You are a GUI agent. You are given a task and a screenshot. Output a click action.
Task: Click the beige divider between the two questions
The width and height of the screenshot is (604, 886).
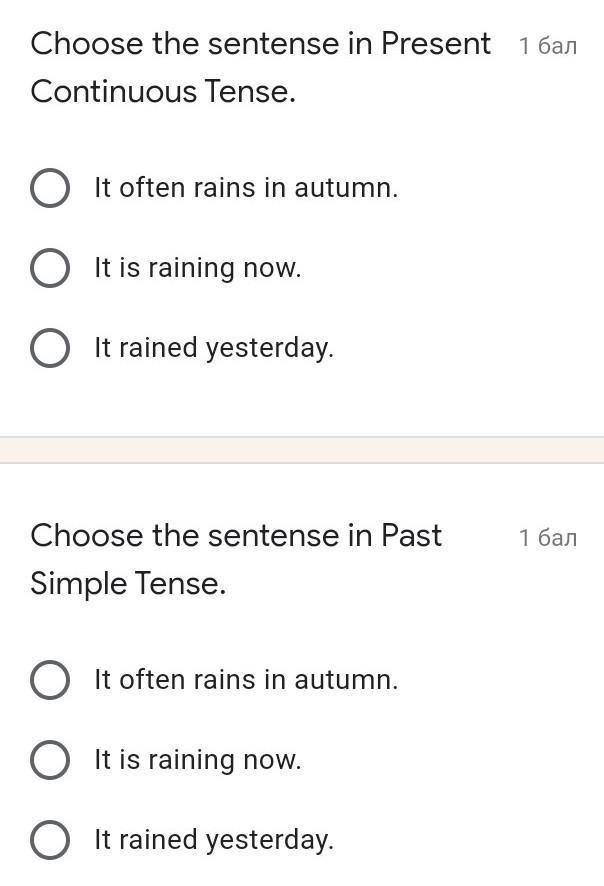[302, 450]
